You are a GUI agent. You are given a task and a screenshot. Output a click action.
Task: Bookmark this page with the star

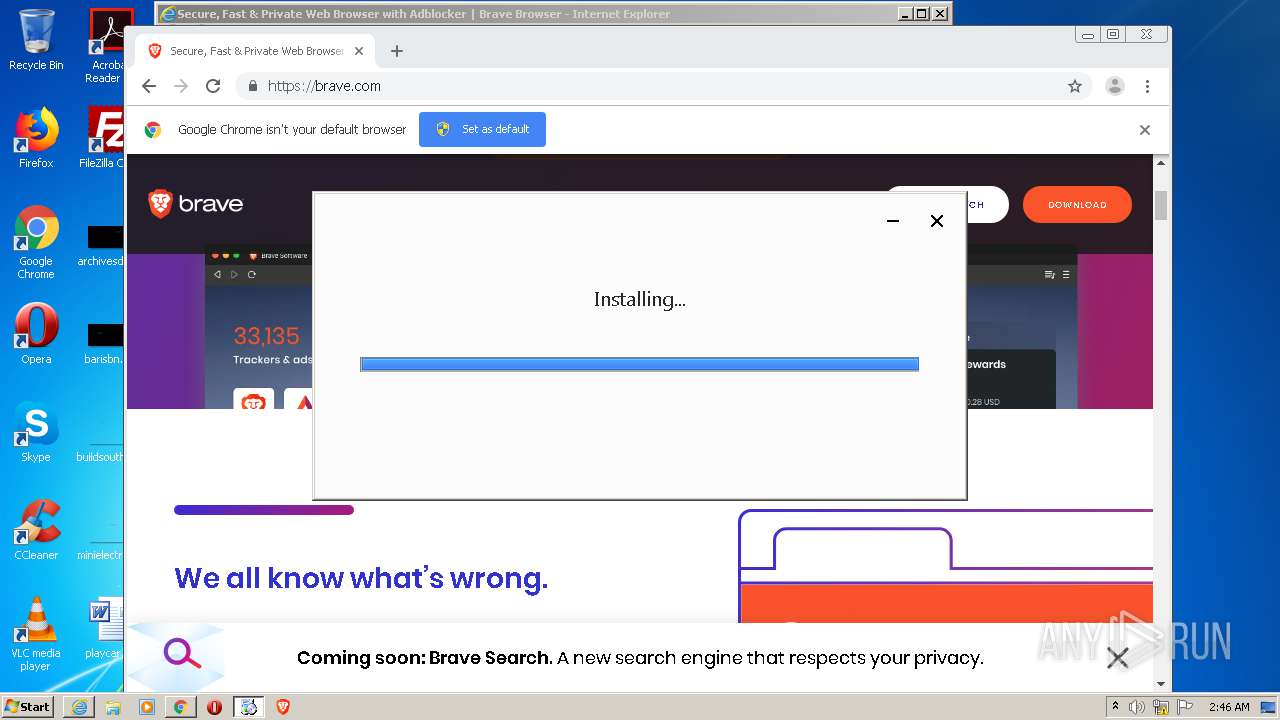click(x=1075, y=86)
